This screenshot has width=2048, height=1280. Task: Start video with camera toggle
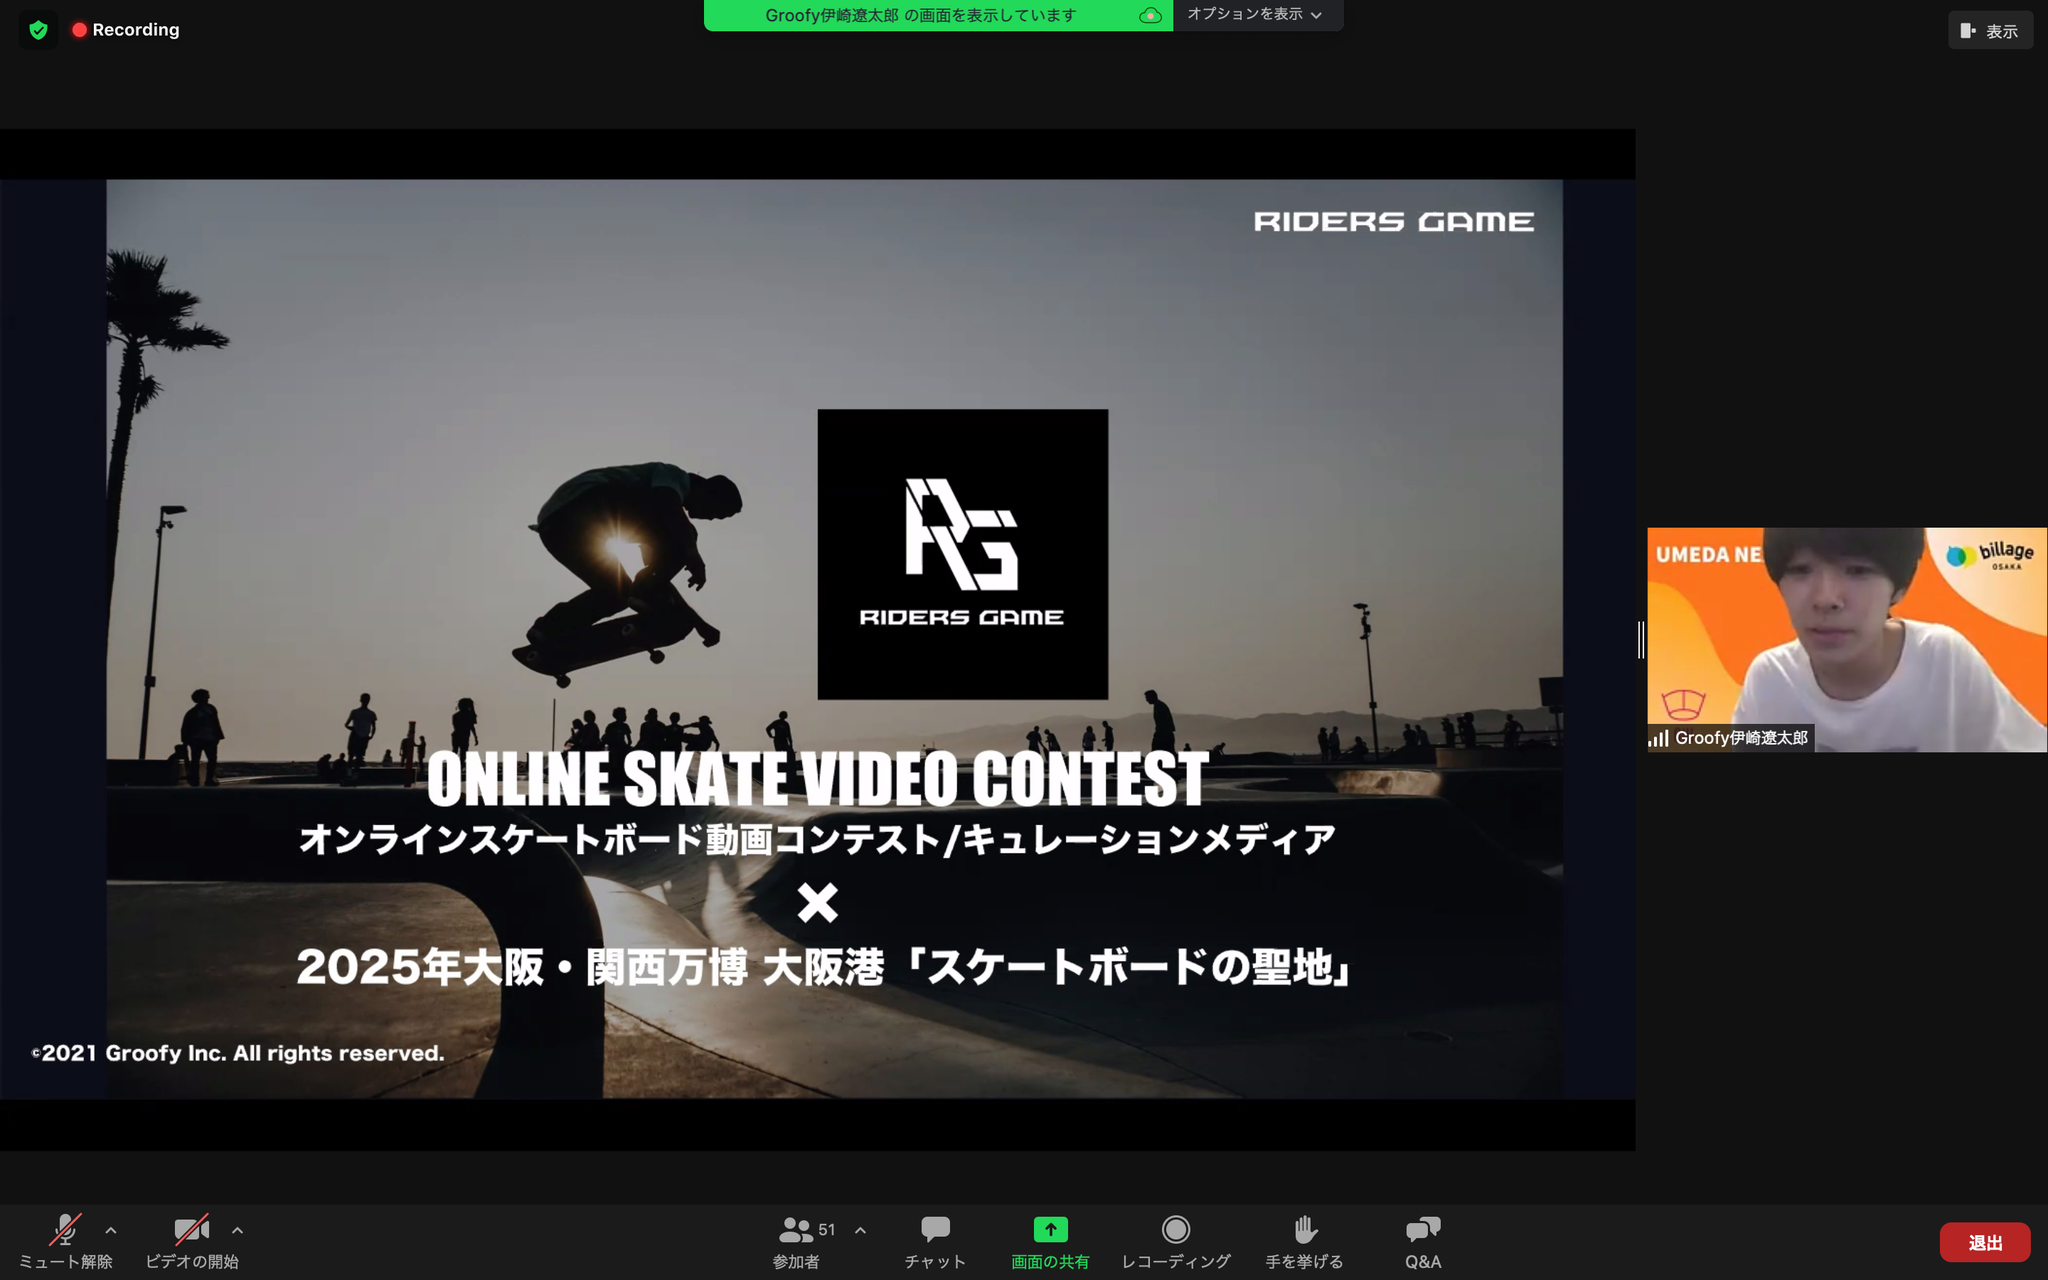[191, 1230]
